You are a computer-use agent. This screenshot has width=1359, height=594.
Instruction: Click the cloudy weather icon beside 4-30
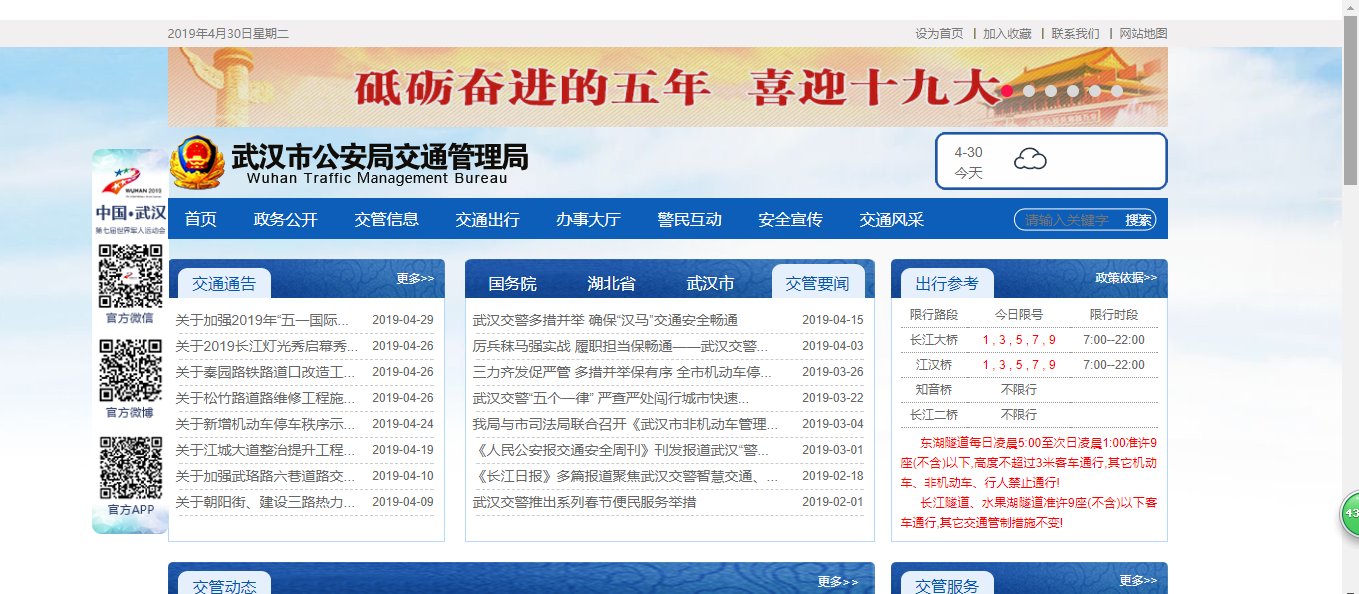tap(1032, 158)
